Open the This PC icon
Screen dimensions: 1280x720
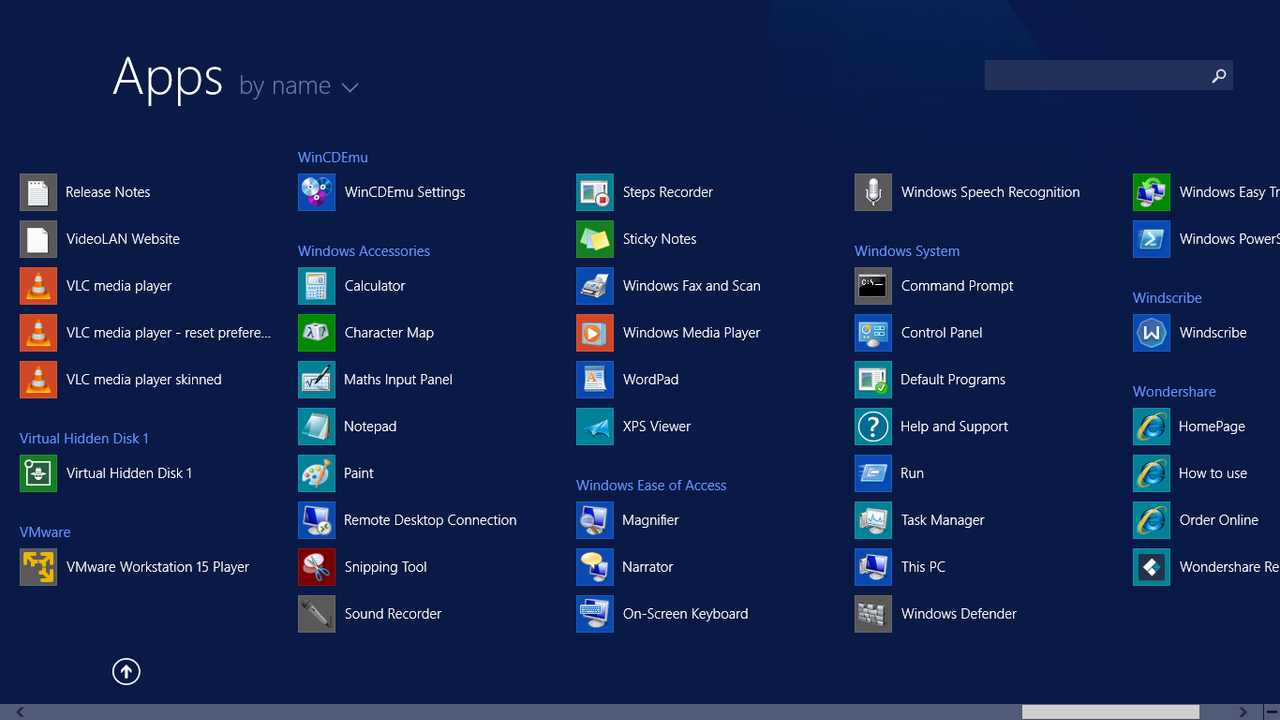873,567
